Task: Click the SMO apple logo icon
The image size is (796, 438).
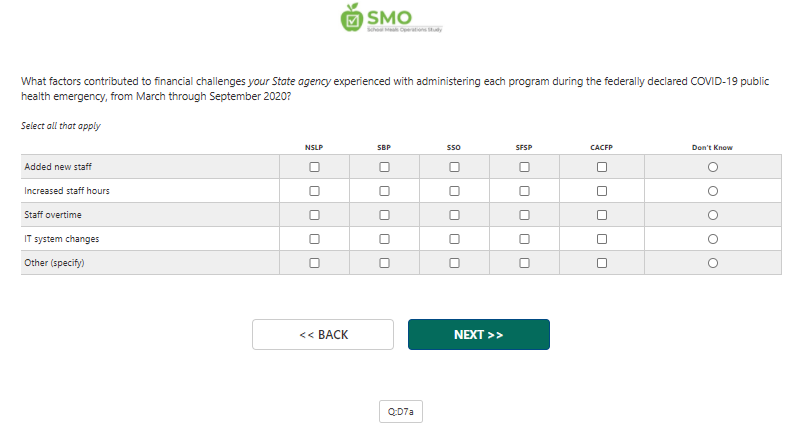Action: point(351,17)
